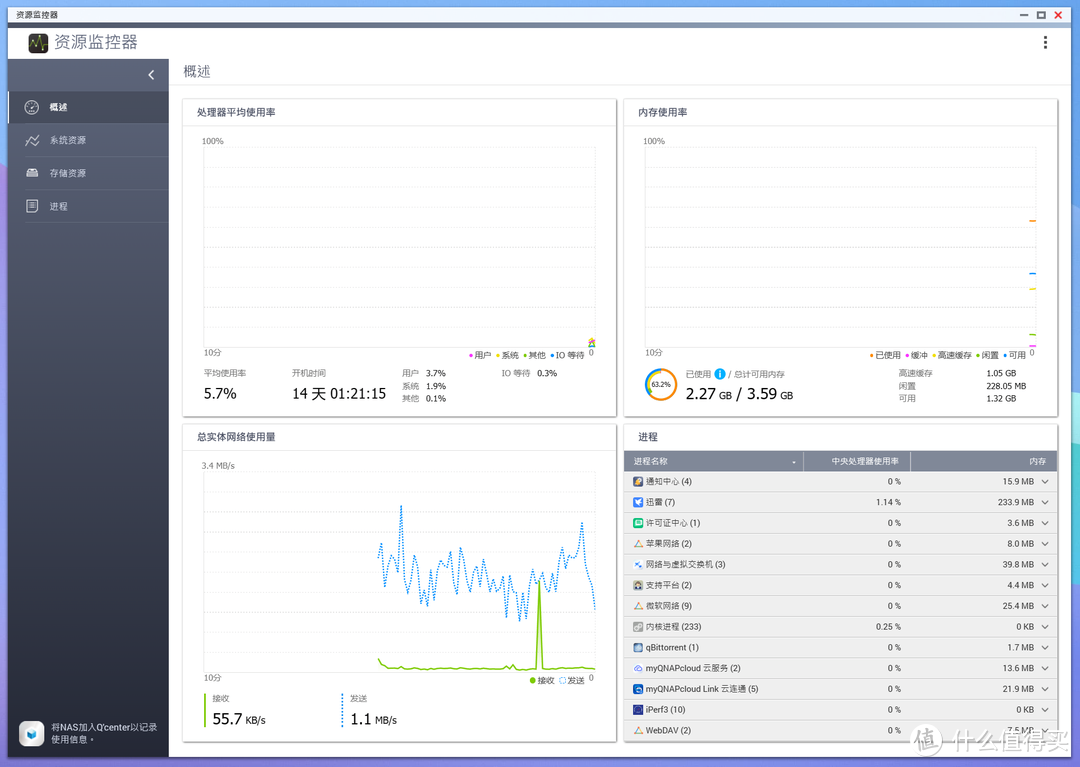The height and width of the screenshot is (767, 1080).
Task: Open the 系统资源 sidebar item
Action: pyautogui.click(x=88, y=140)
